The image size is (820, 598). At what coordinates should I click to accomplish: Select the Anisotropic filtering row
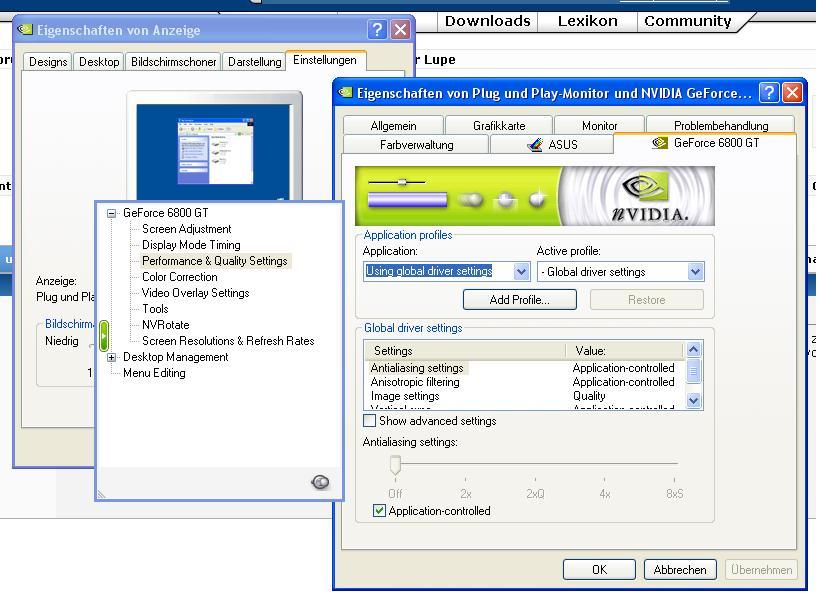coord(525,382)
